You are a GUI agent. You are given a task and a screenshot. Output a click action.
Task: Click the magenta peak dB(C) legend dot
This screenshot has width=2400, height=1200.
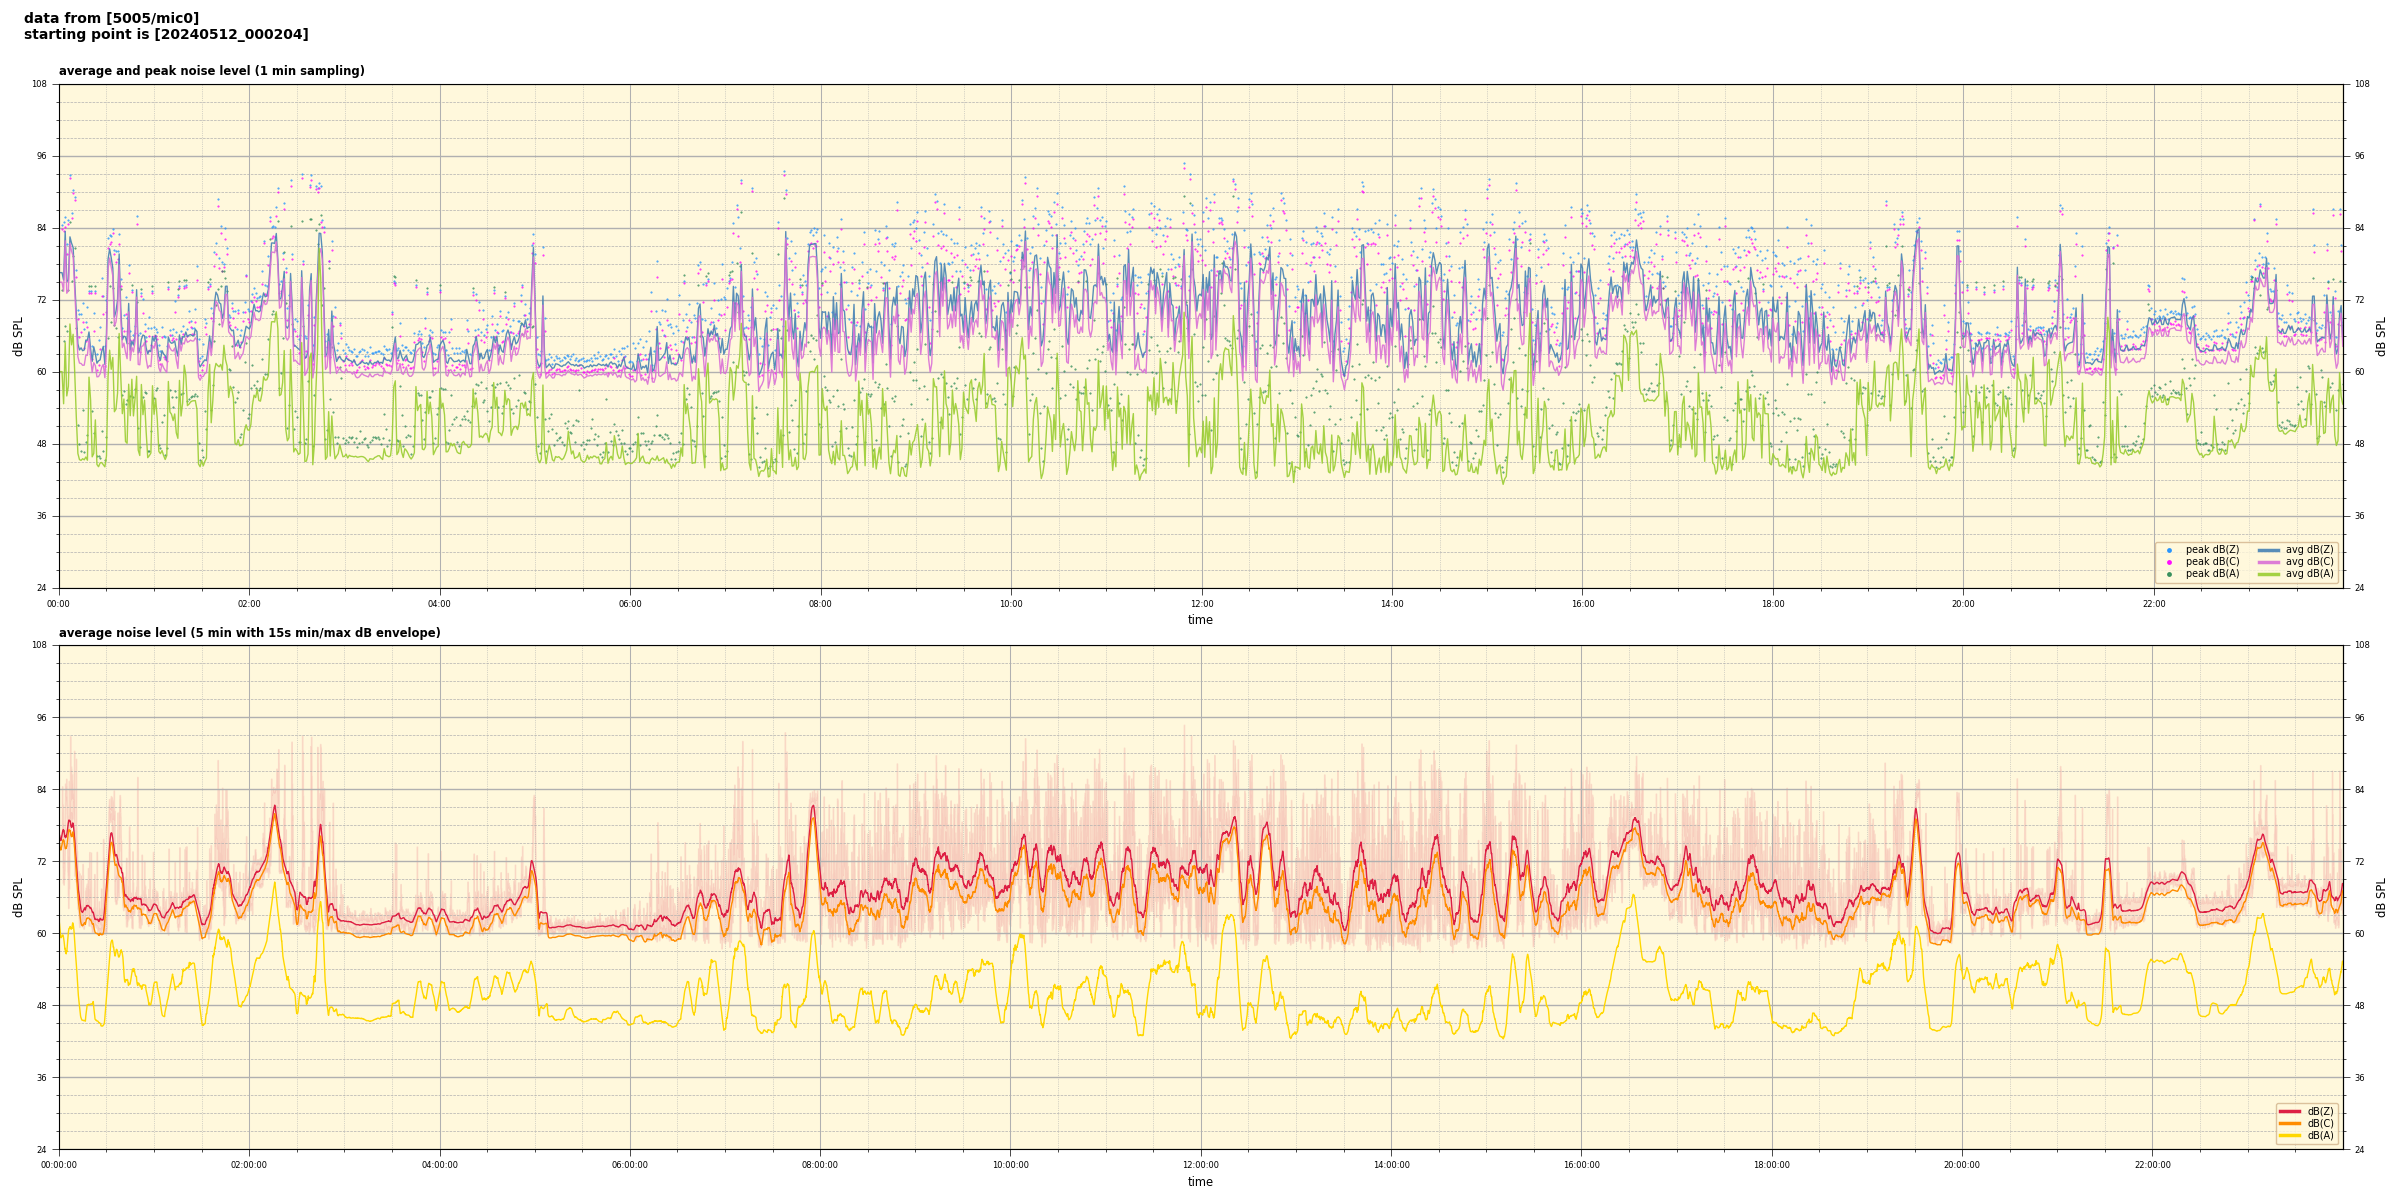(2169, 562)
